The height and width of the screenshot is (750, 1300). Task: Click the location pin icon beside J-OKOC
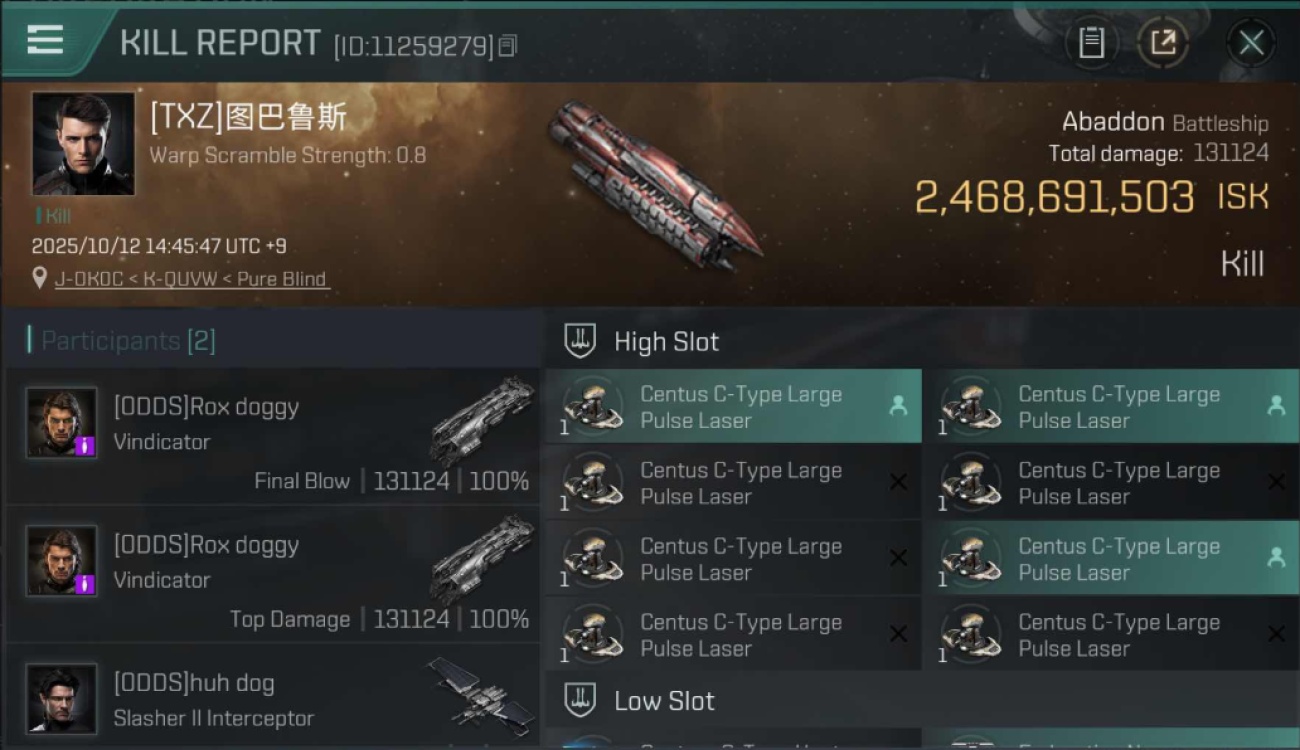(40, 279)
